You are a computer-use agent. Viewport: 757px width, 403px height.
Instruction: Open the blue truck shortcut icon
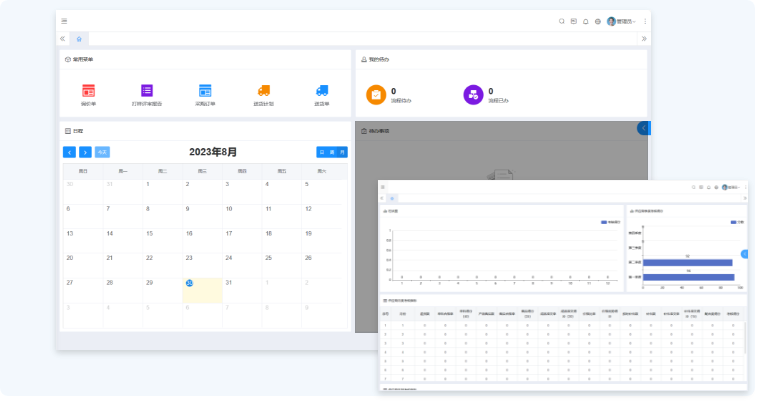[x=322, y=91]
